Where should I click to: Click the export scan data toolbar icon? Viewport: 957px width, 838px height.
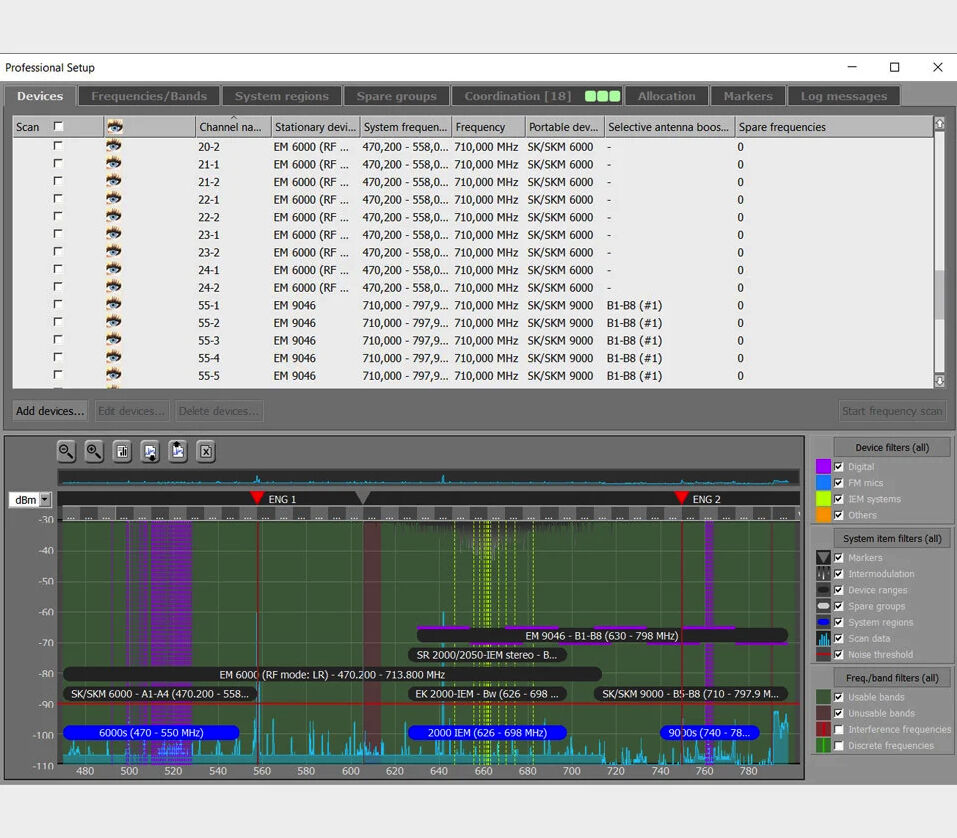point(178,451)
